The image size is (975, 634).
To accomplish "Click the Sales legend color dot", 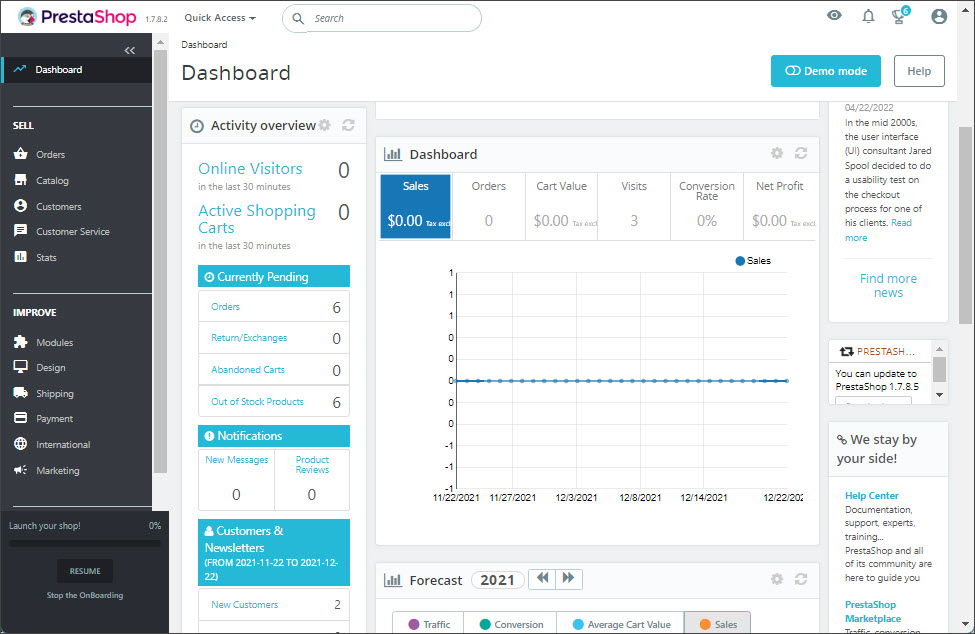I will tap(740, 260).
